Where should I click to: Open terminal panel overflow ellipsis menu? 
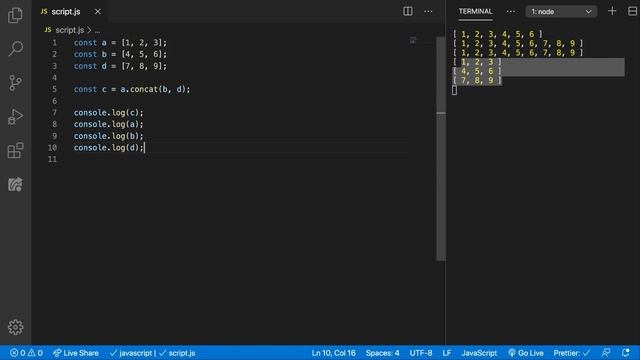(511, 11)
